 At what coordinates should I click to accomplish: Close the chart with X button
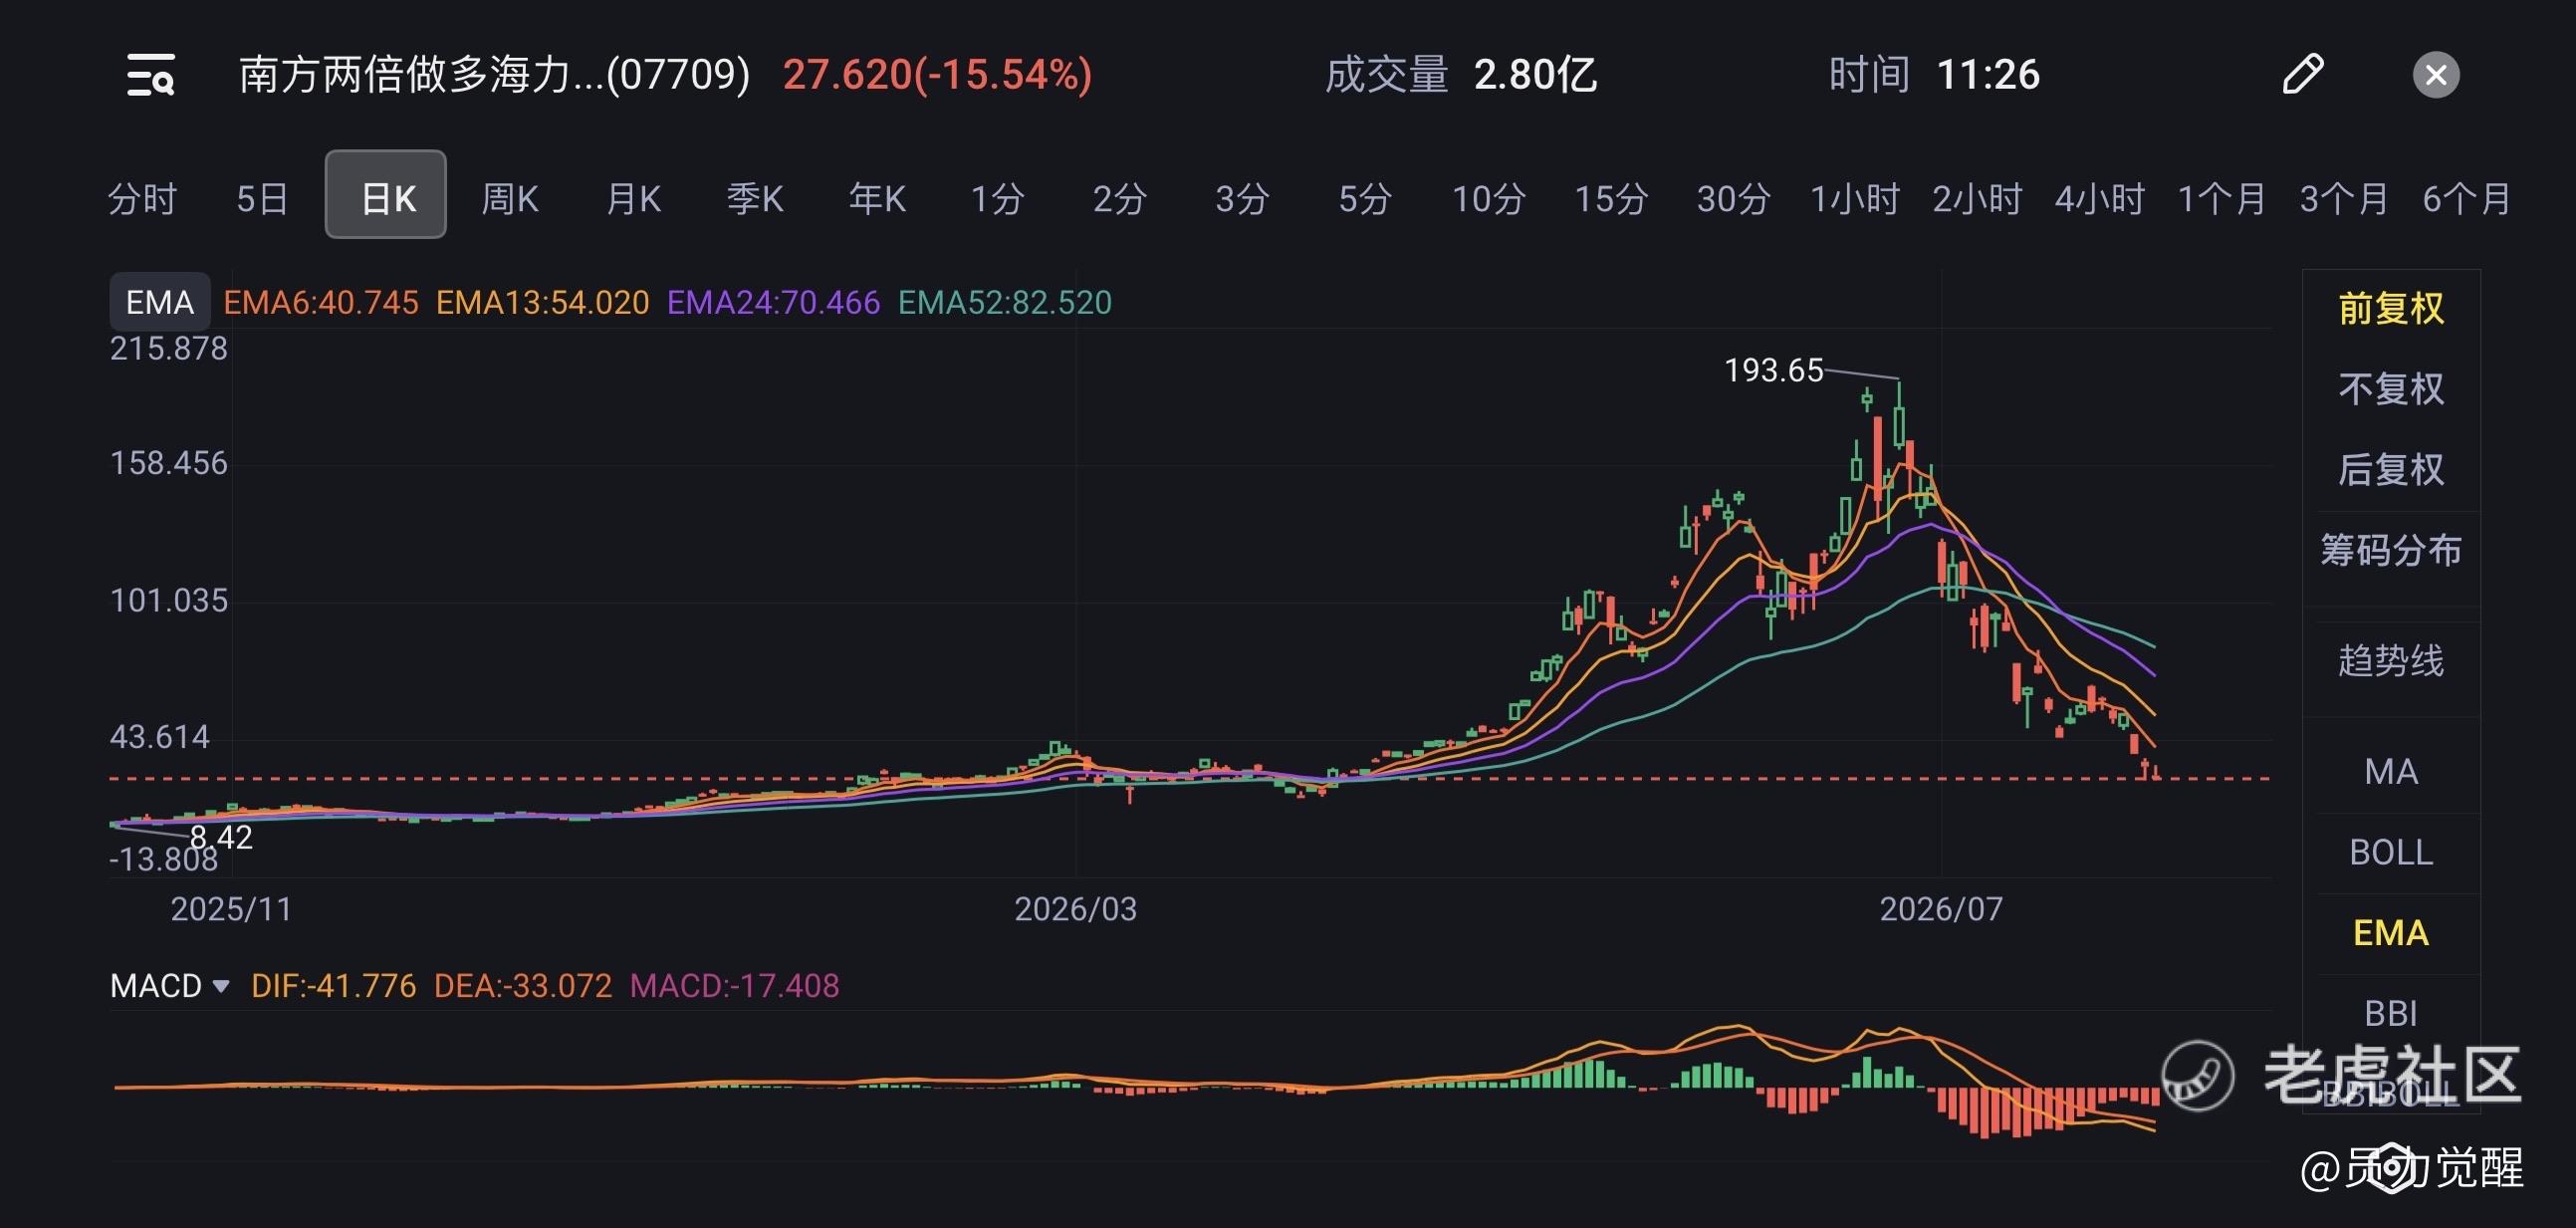pyautogui.click(x=2436, y=75)
